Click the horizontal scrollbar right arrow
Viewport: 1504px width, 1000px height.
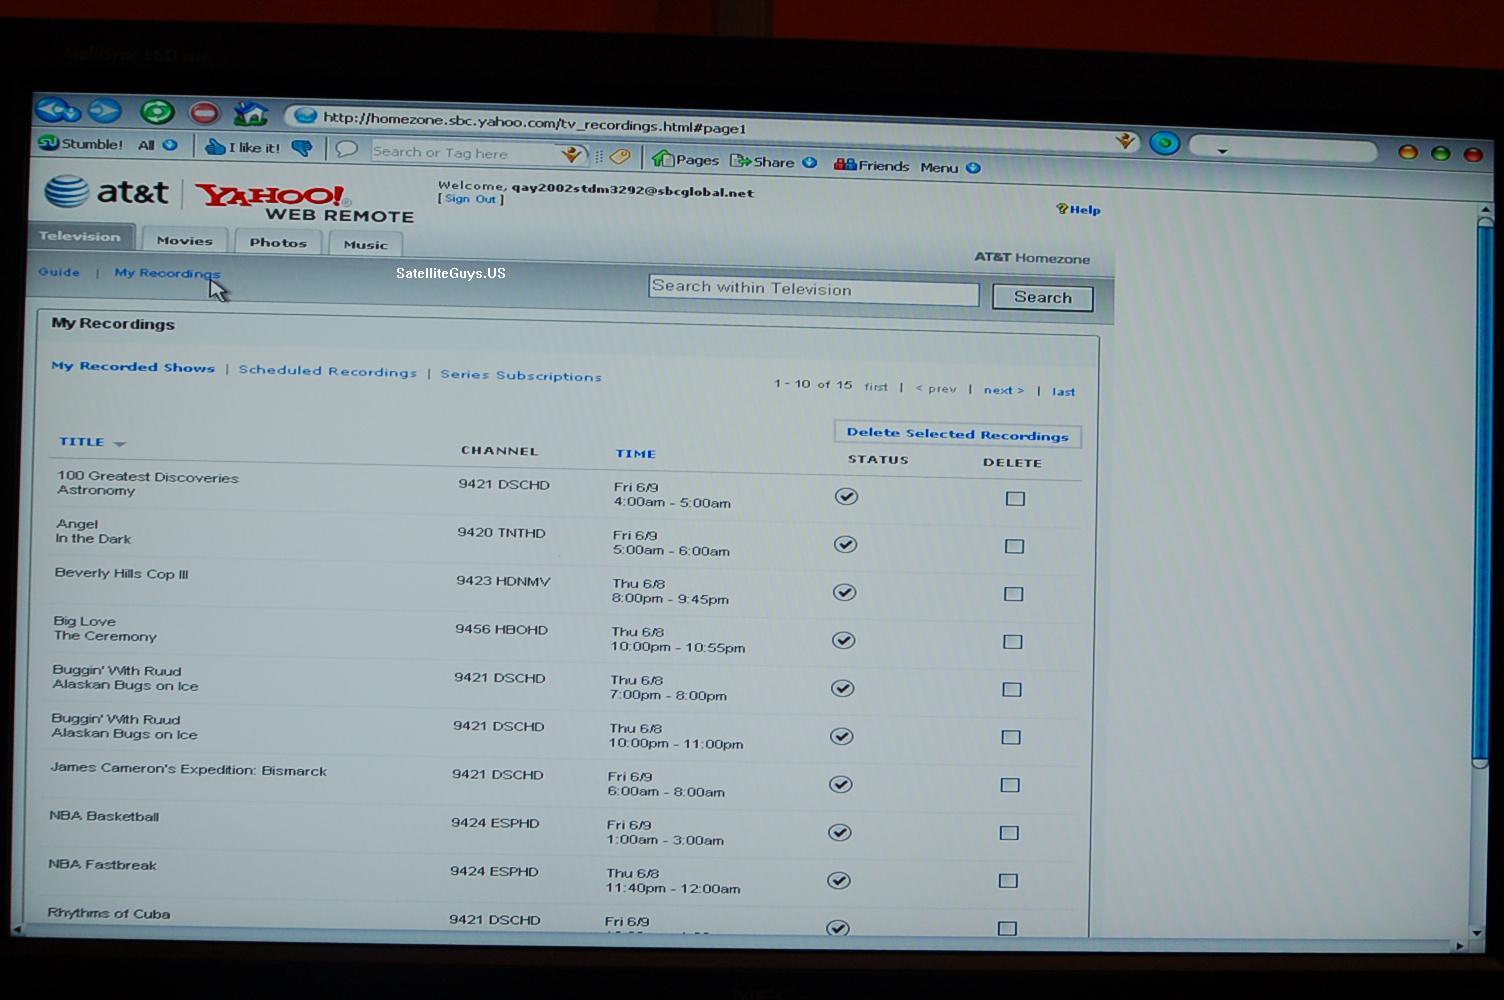click(x=1459, y=945)
